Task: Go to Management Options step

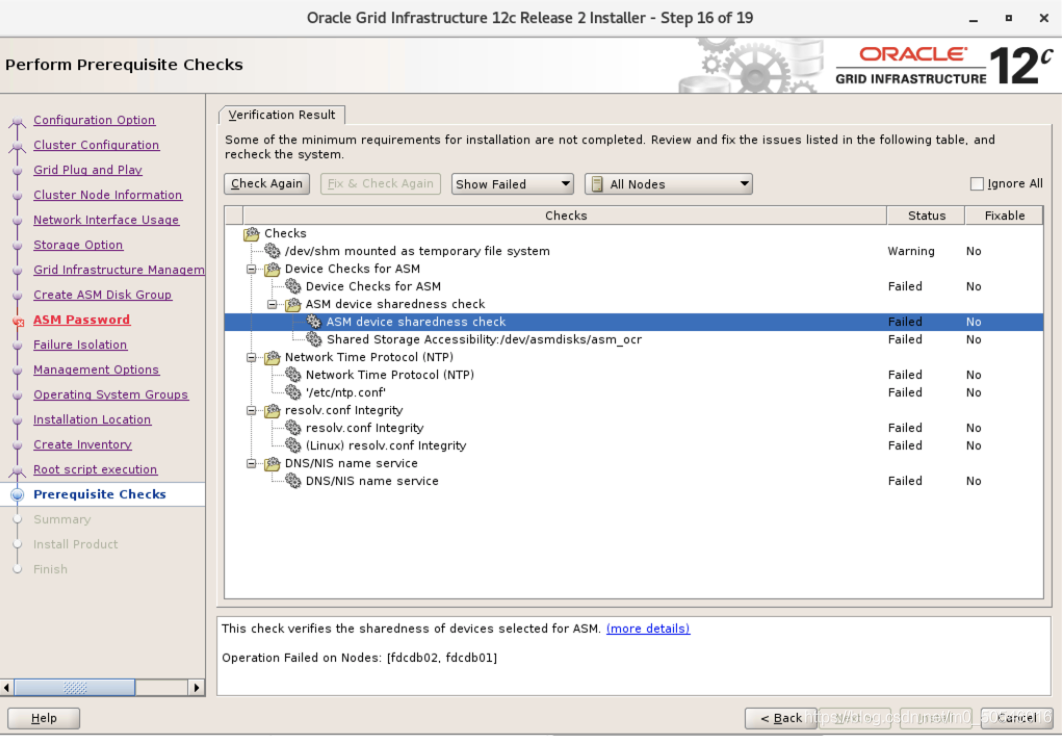Action: (96, 370)
